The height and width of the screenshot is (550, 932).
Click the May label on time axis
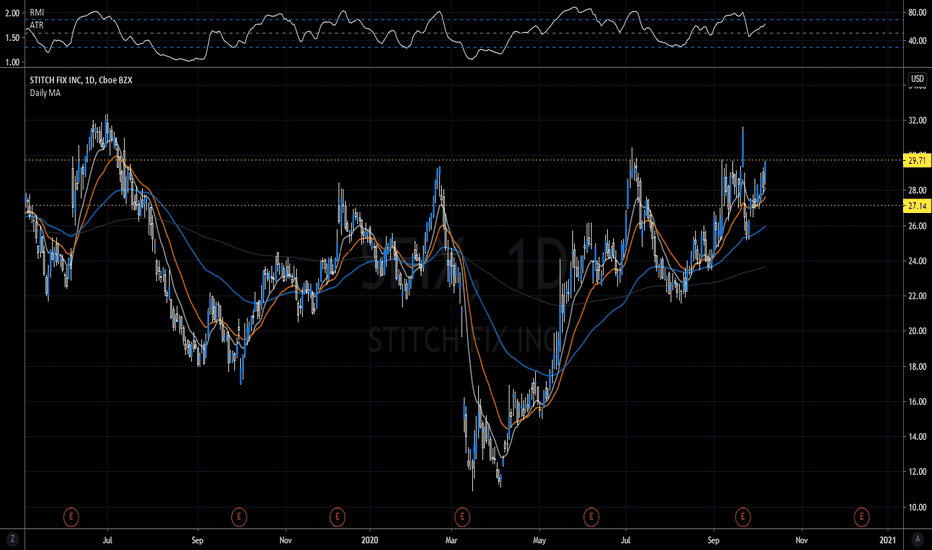[x=539, y=540]
